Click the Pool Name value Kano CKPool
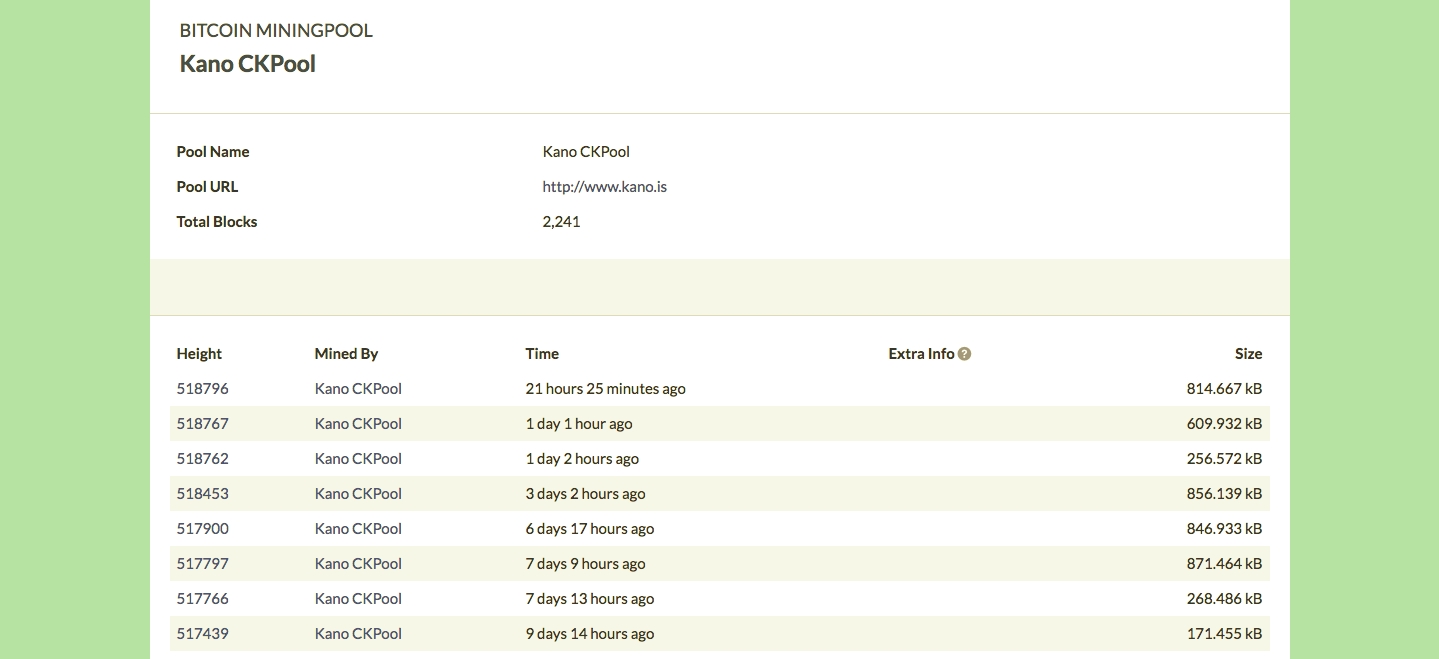The height and width of the screenshot is (659, 1439). [x=586, y=152]
